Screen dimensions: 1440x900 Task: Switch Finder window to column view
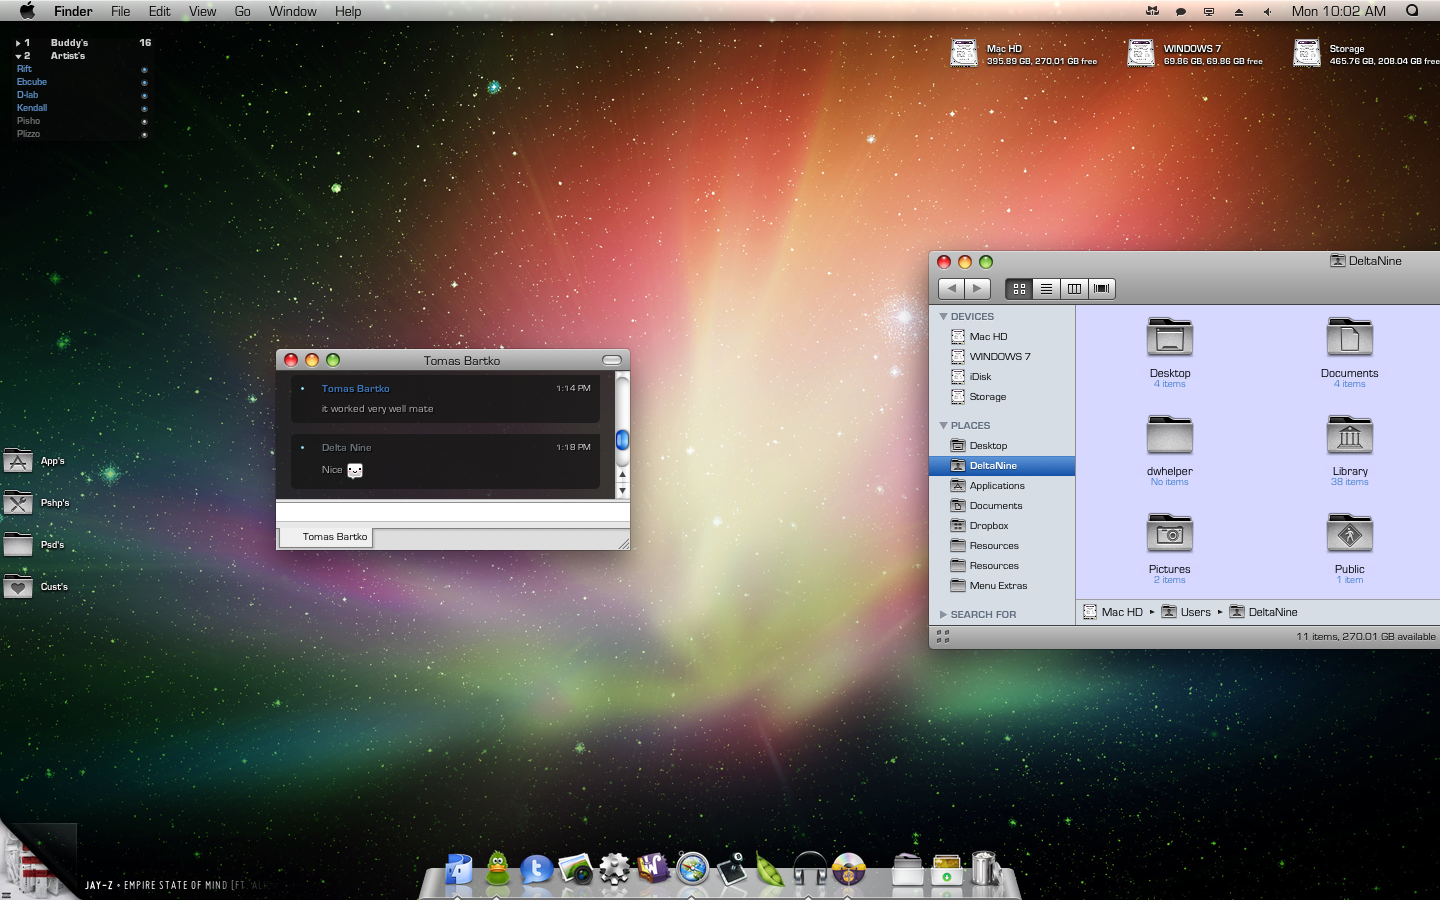click(1074, 289)
